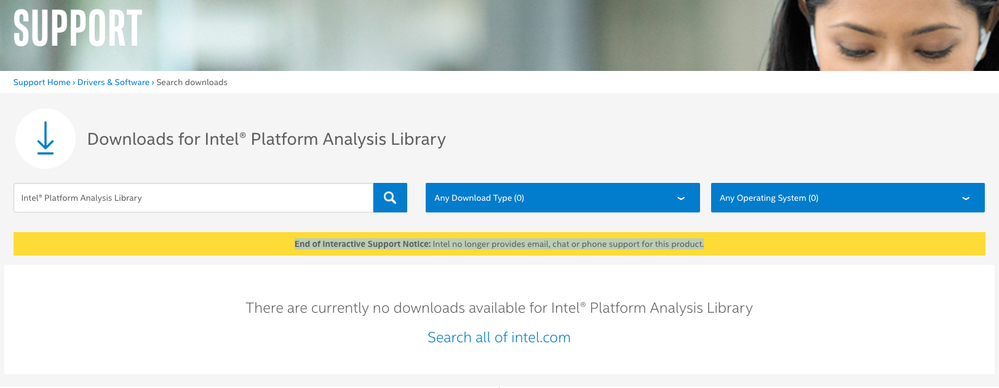Click Search all of intel.com link
Image resolution: width=999 pixels, height=388 pixels.
pyautogui.click(x=499, y=337)
